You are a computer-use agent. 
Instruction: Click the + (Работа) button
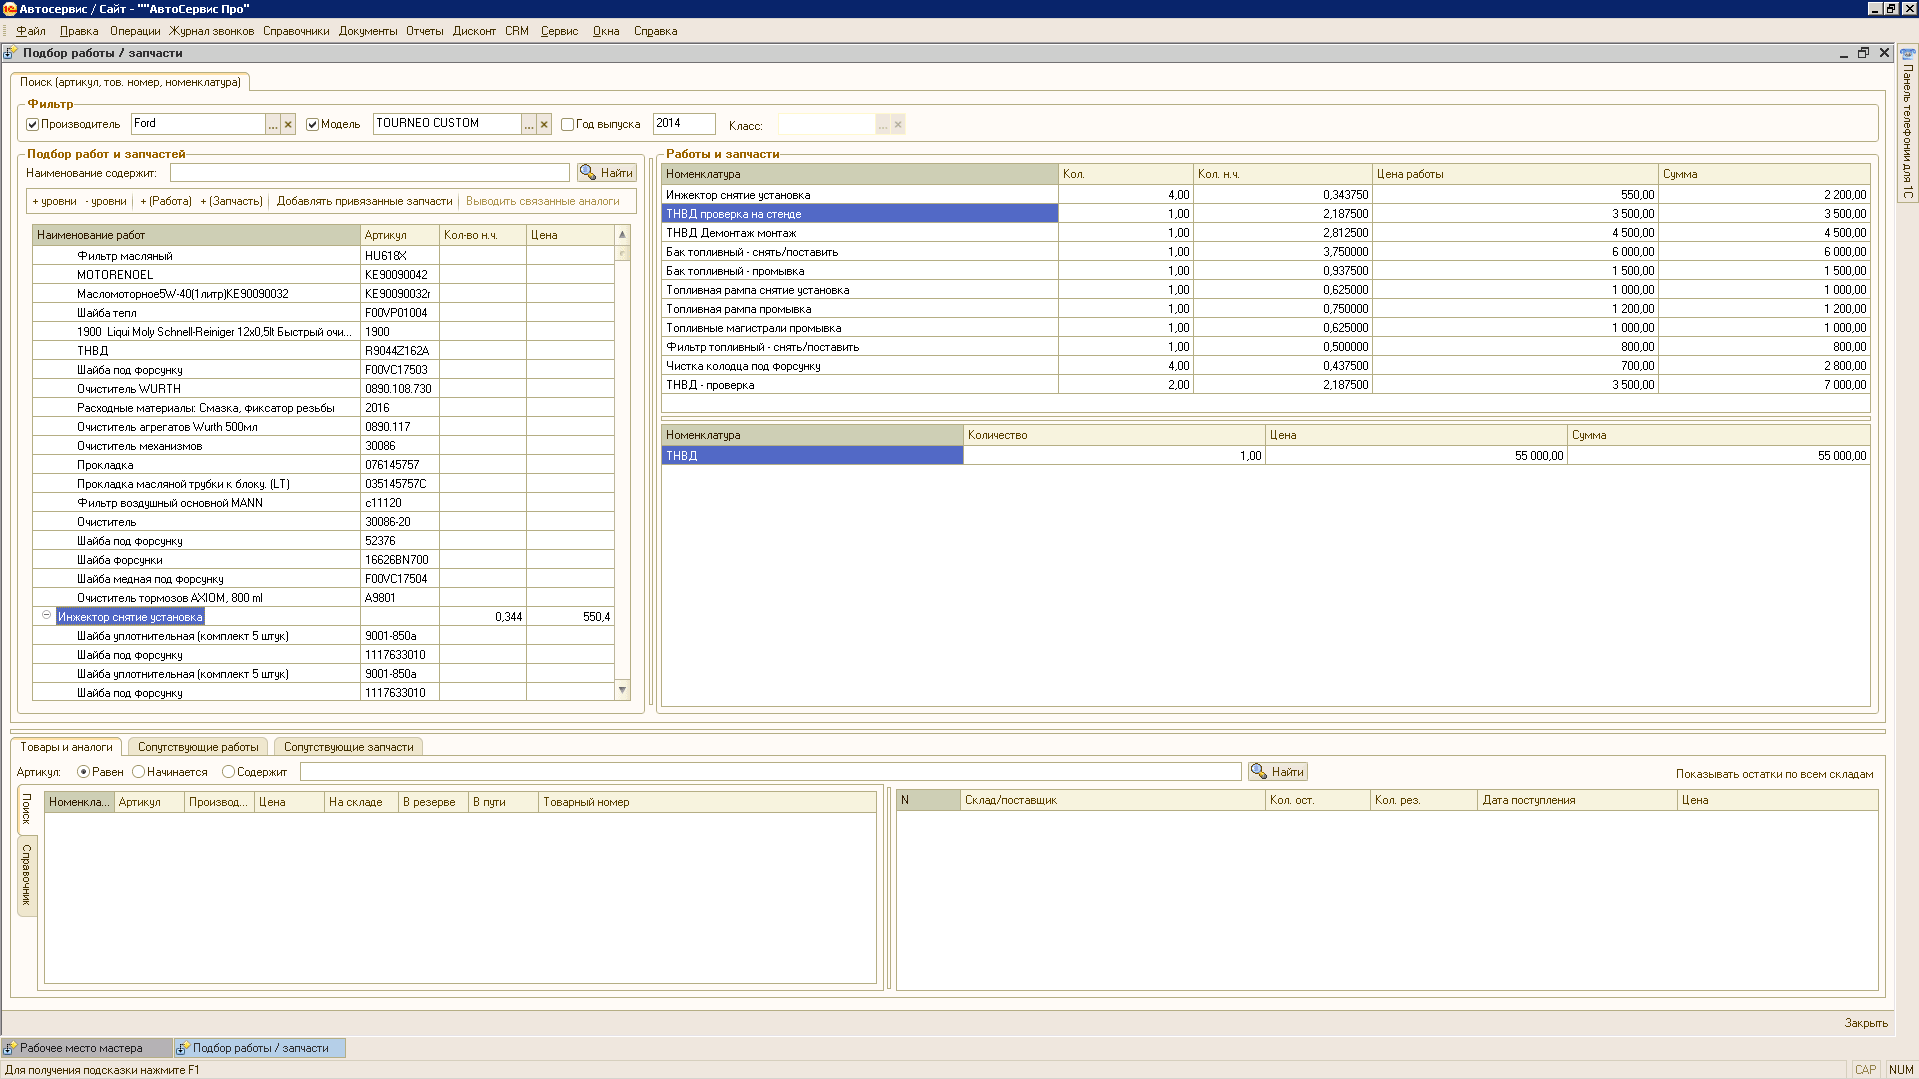[x=166, y=201]
